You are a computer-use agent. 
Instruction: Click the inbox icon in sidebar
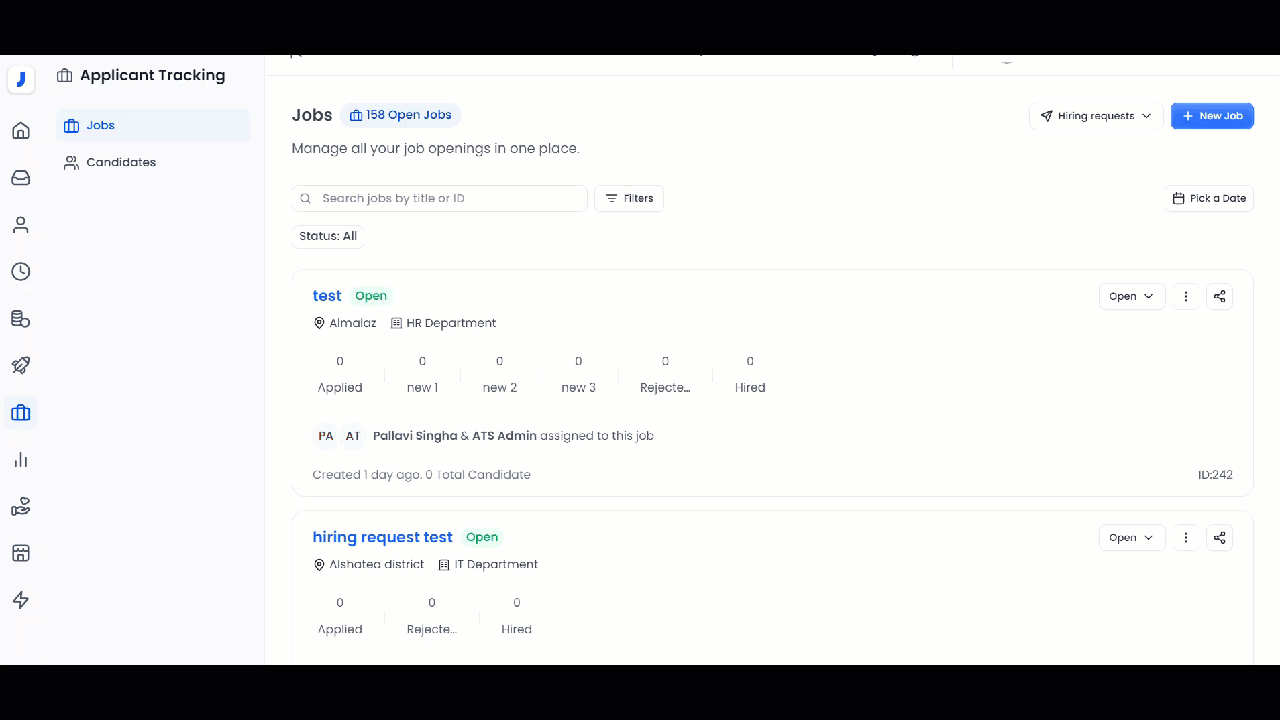[x=20, y=177]
